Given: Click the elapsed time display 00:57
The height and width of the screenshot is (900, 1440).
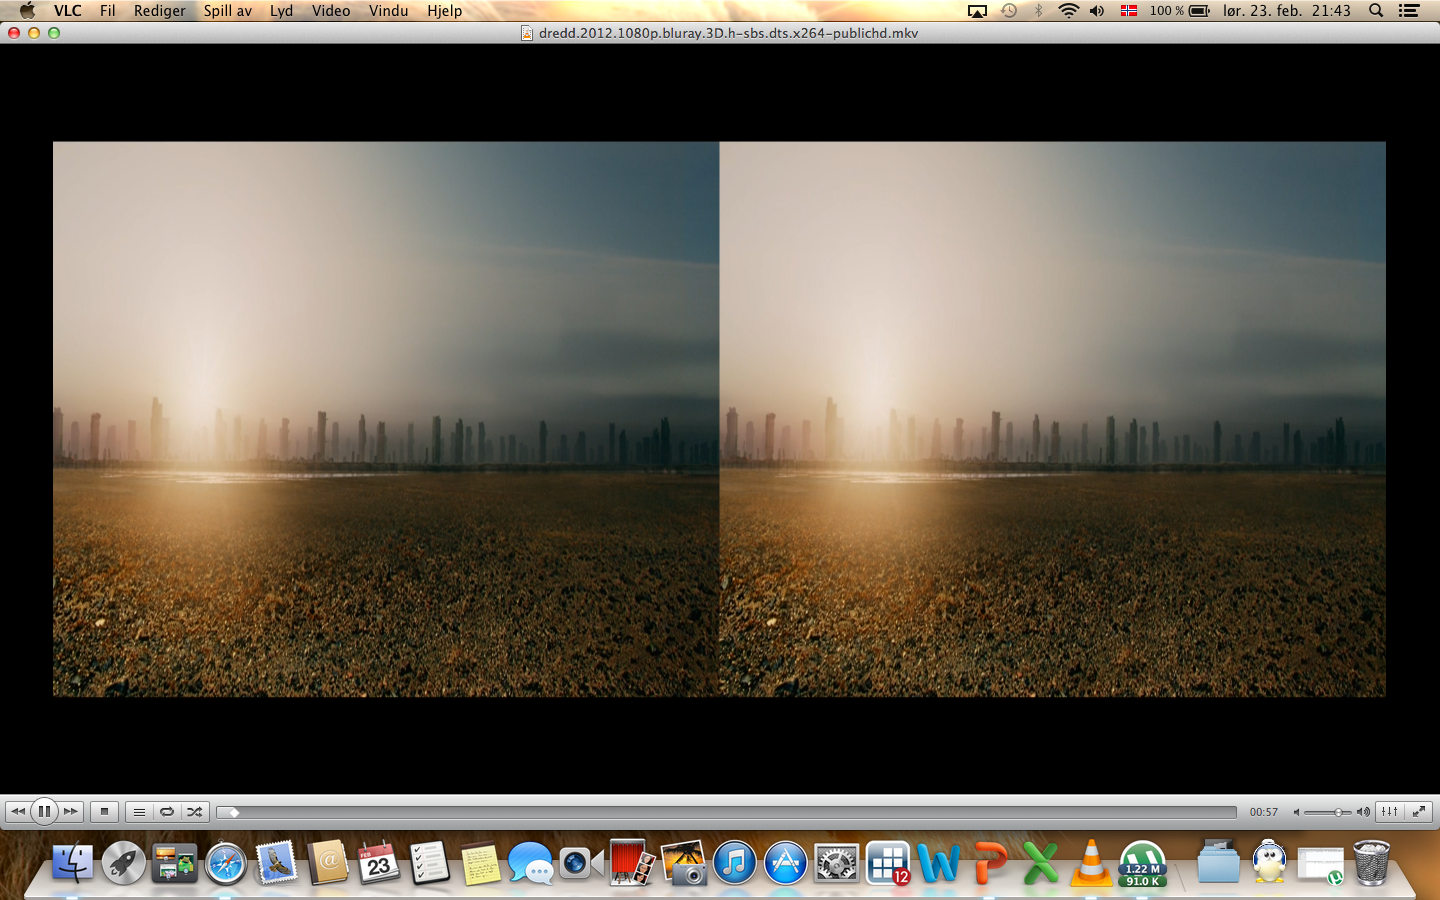Looking at the screenshot, I should pos(1264,812).
